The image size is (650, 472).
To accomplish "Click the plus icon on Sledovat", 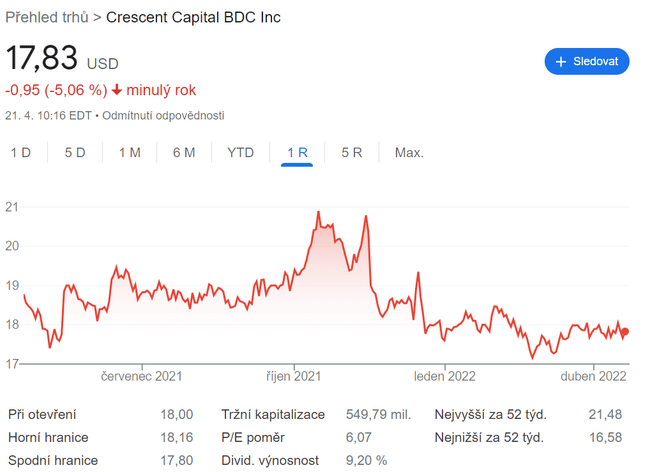I will (x=561, y=61).
